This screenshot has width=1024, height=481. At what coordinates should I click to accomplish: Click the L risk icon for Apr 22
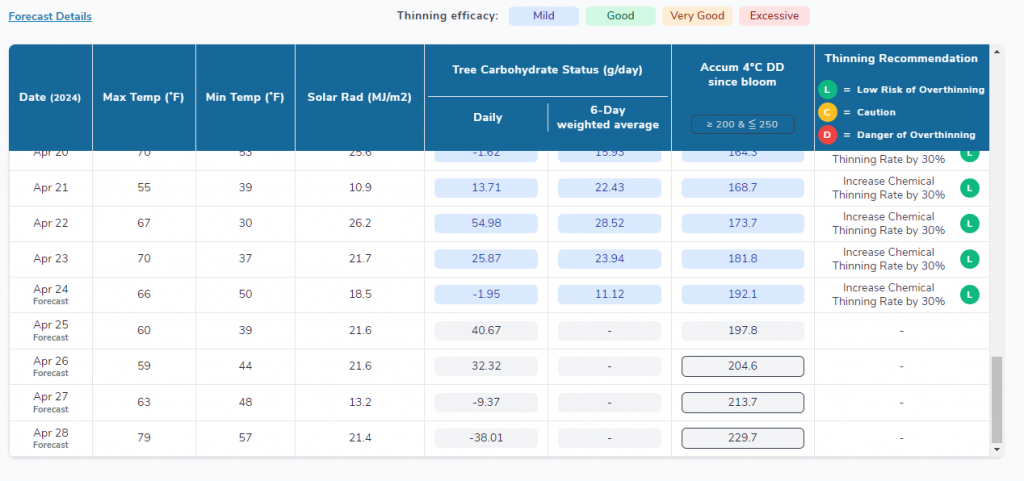(968, 224)
